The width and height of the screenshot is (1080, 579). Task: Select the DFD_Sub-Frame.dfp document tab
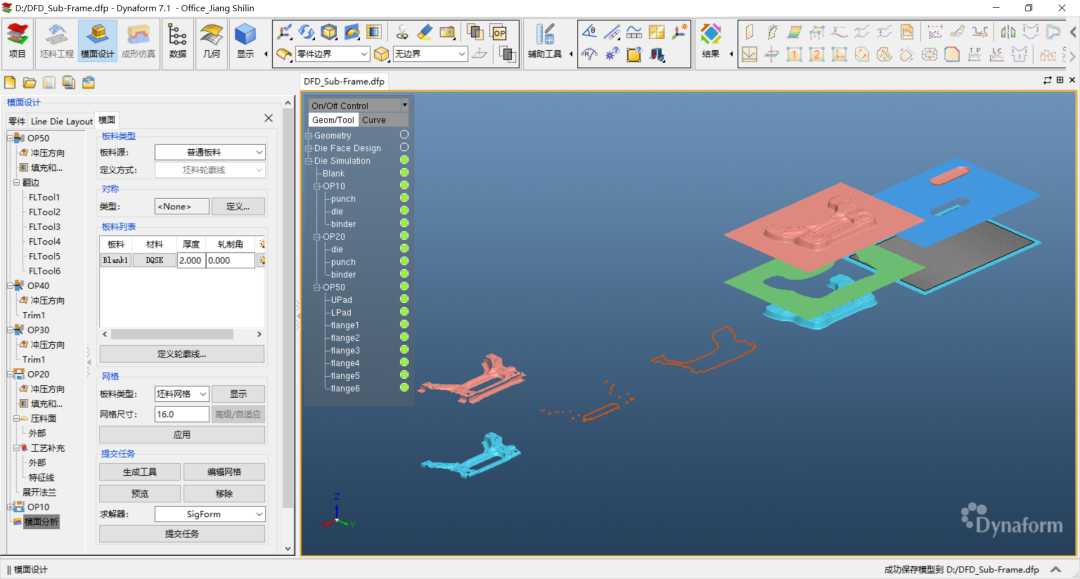[x=344, y=81]
